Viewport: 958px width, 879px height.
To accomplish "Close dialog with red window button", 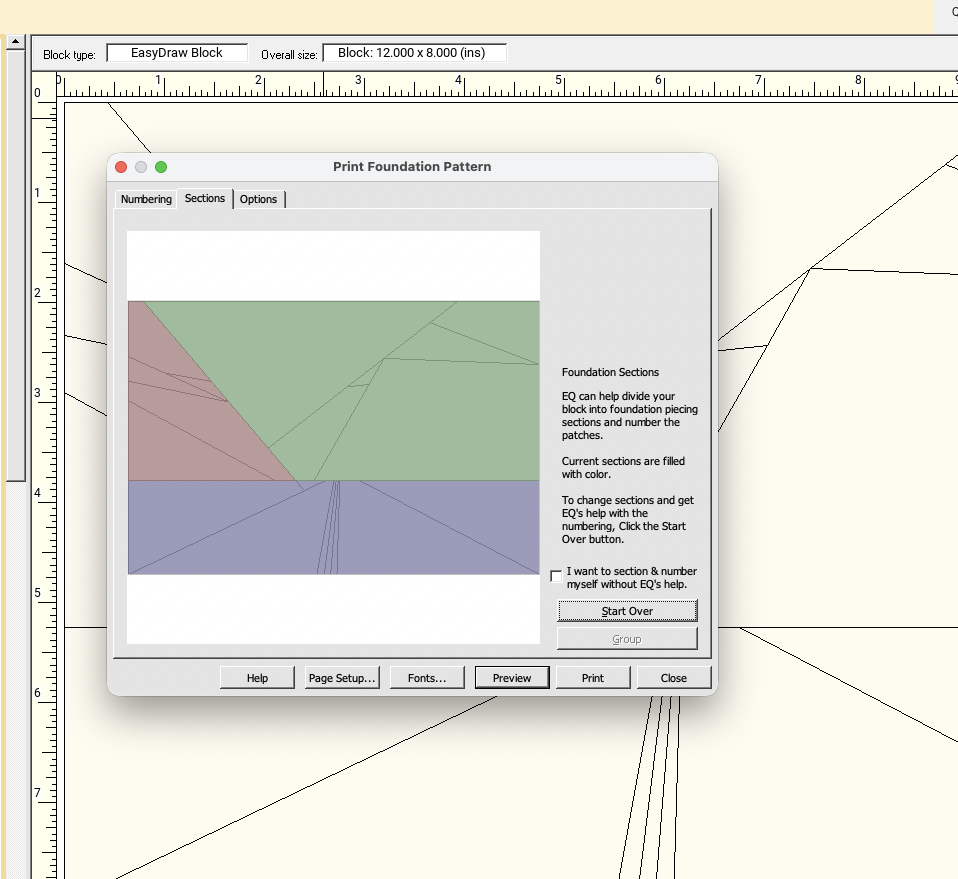I will point(121,167).
